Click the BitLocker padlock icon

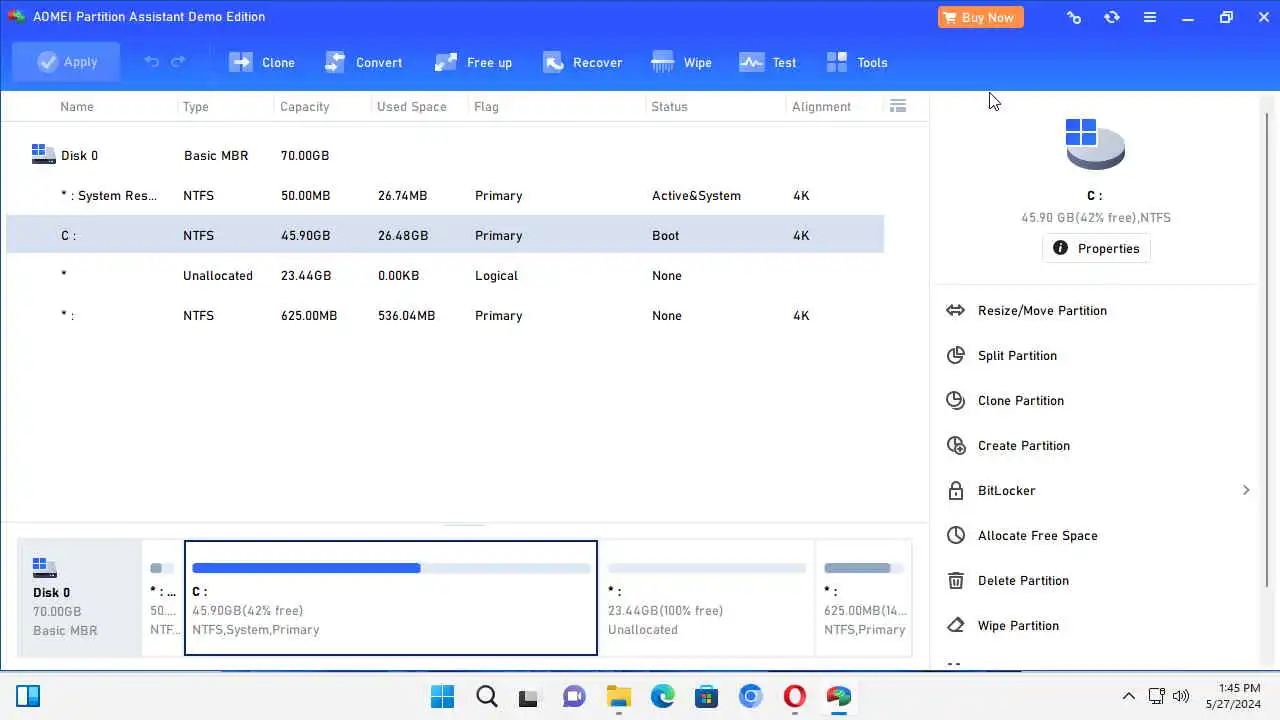click(x=956, y=490)
